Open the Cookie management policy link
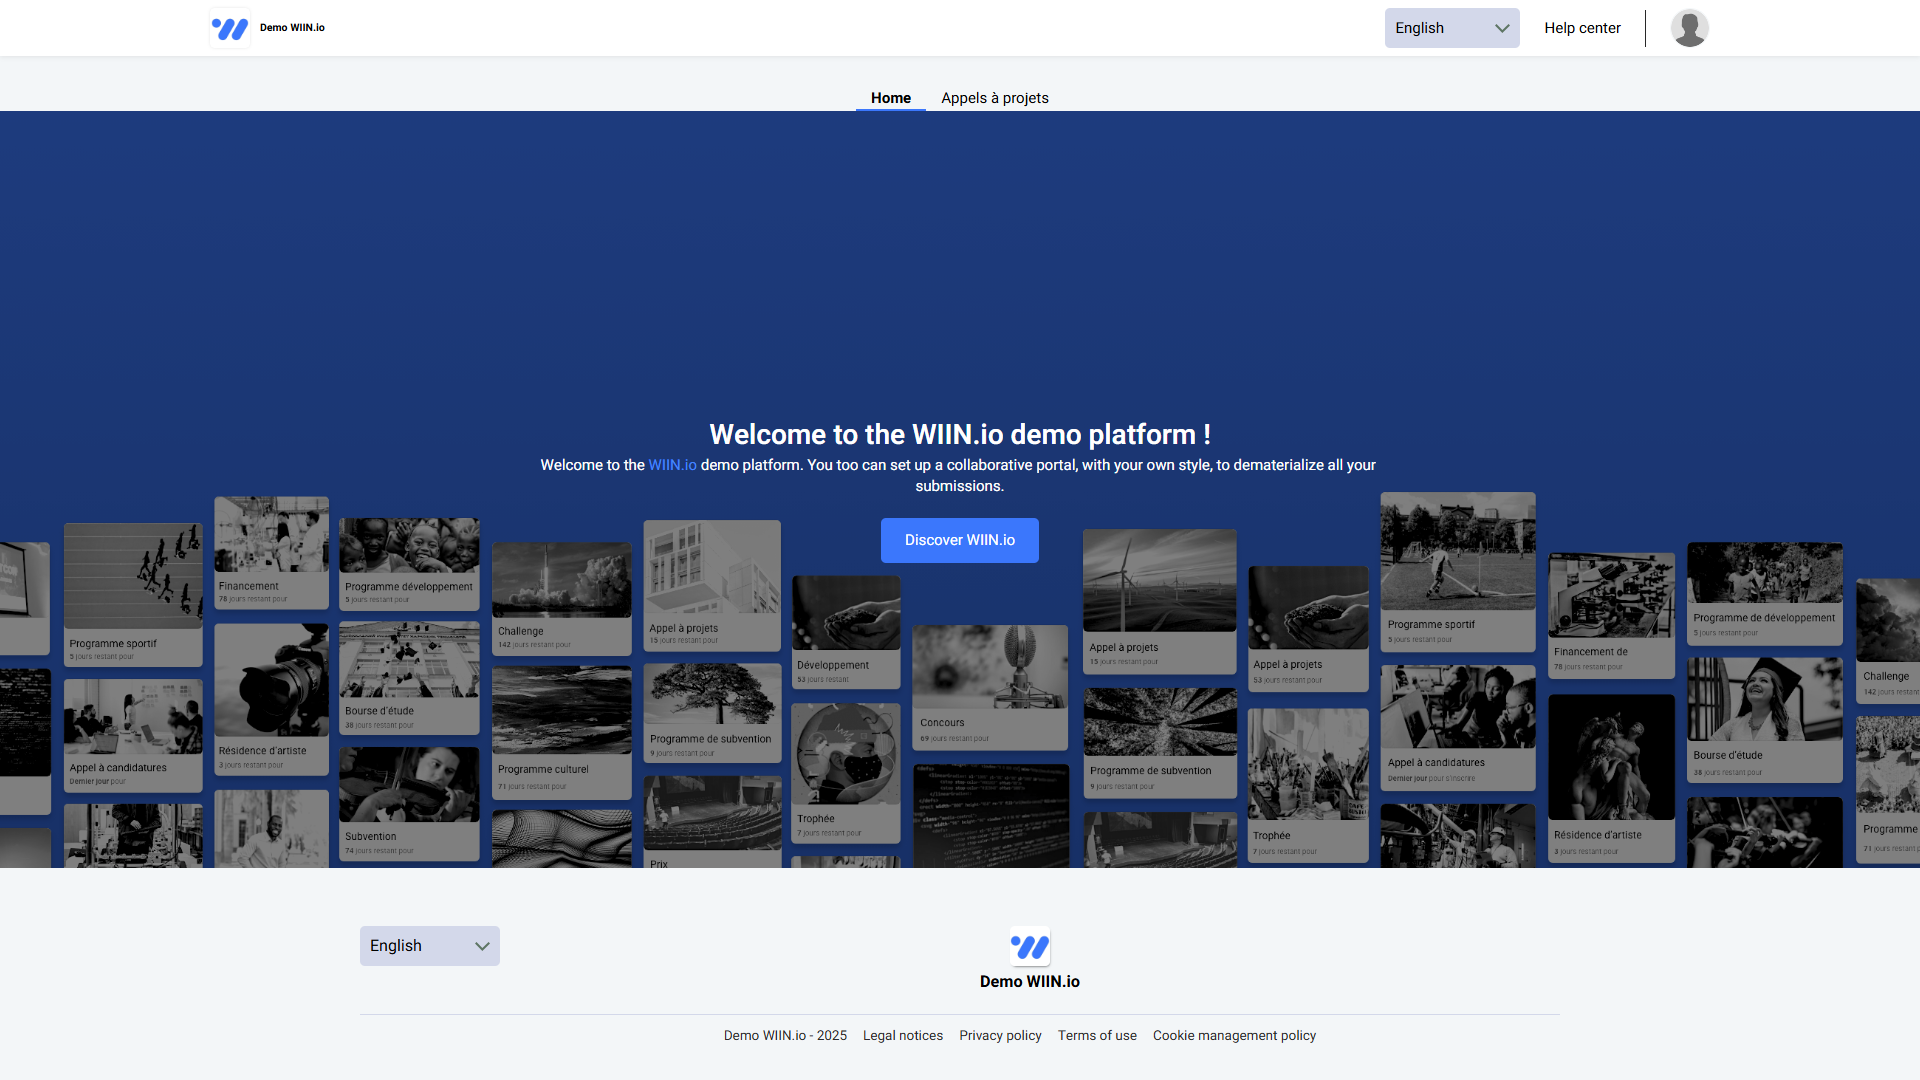The image size is (1920, 1080). click(1234, 1036)
